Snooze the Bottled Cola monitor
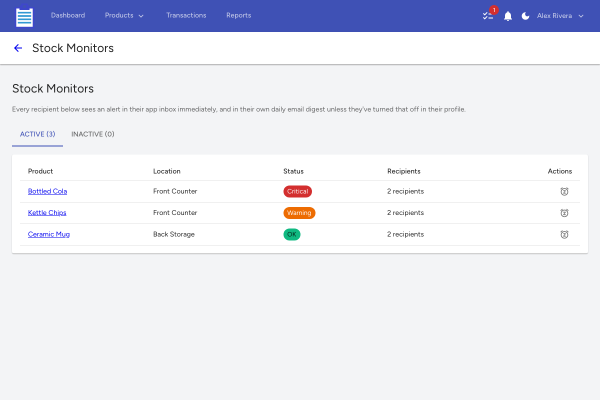600x400 pixels. [564, 191]
